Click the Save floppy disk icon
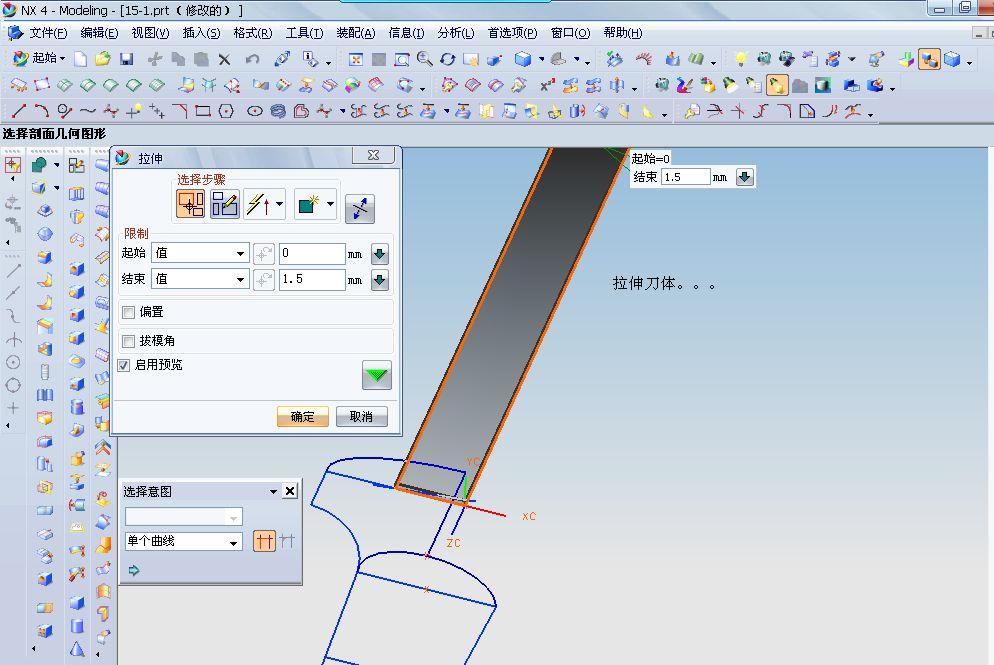Viewport: 994px width, 665px height. point(126,59)
